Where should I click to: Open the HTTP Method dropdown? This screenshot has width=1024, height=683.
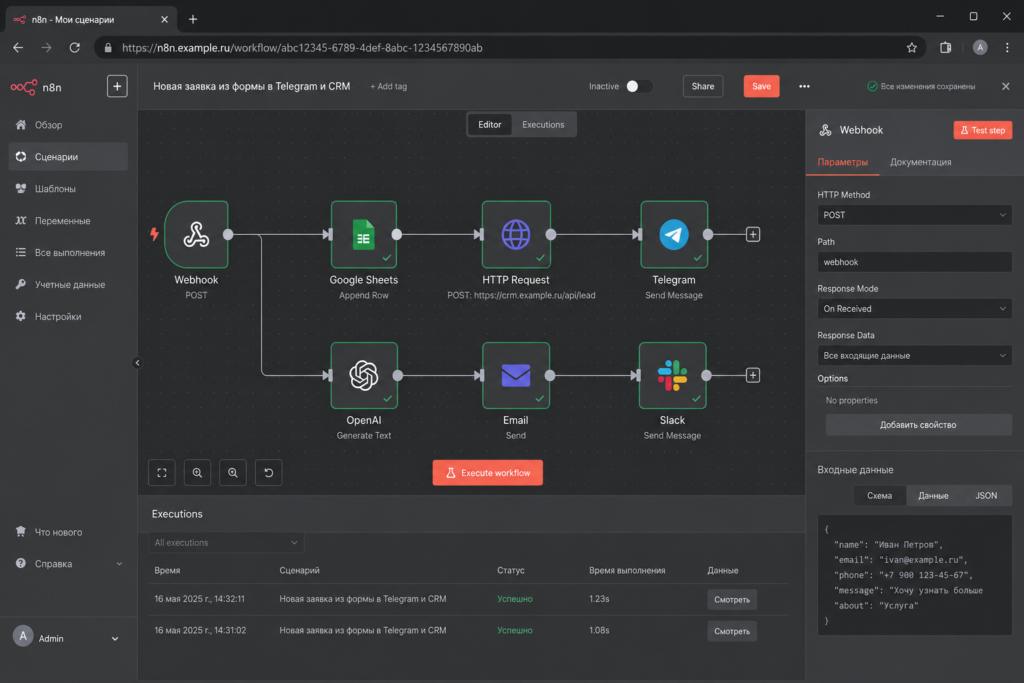(x=914, y=215)
